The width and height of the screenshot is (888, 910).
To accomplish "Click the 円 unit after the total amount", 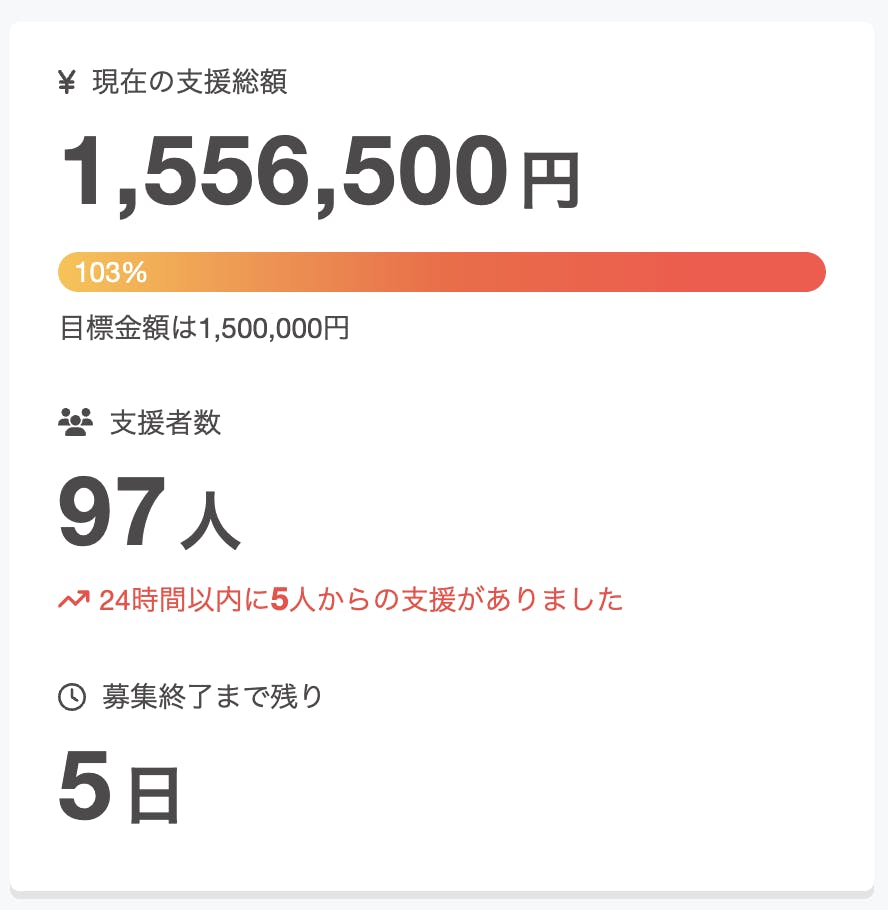I will pyautogui.click(x=549, y=183).
